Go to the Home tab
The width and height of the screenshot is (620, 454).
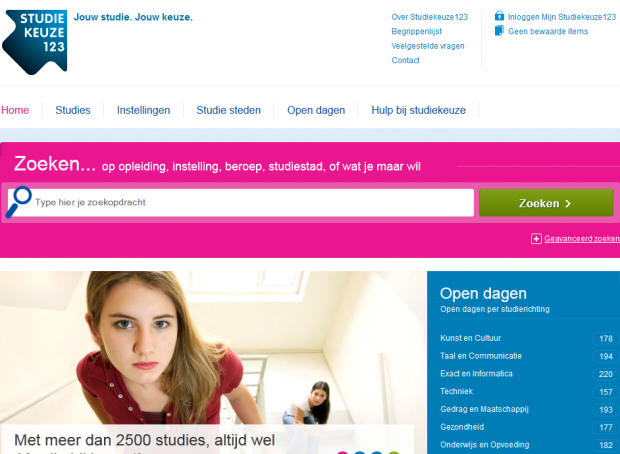point(15,110)
